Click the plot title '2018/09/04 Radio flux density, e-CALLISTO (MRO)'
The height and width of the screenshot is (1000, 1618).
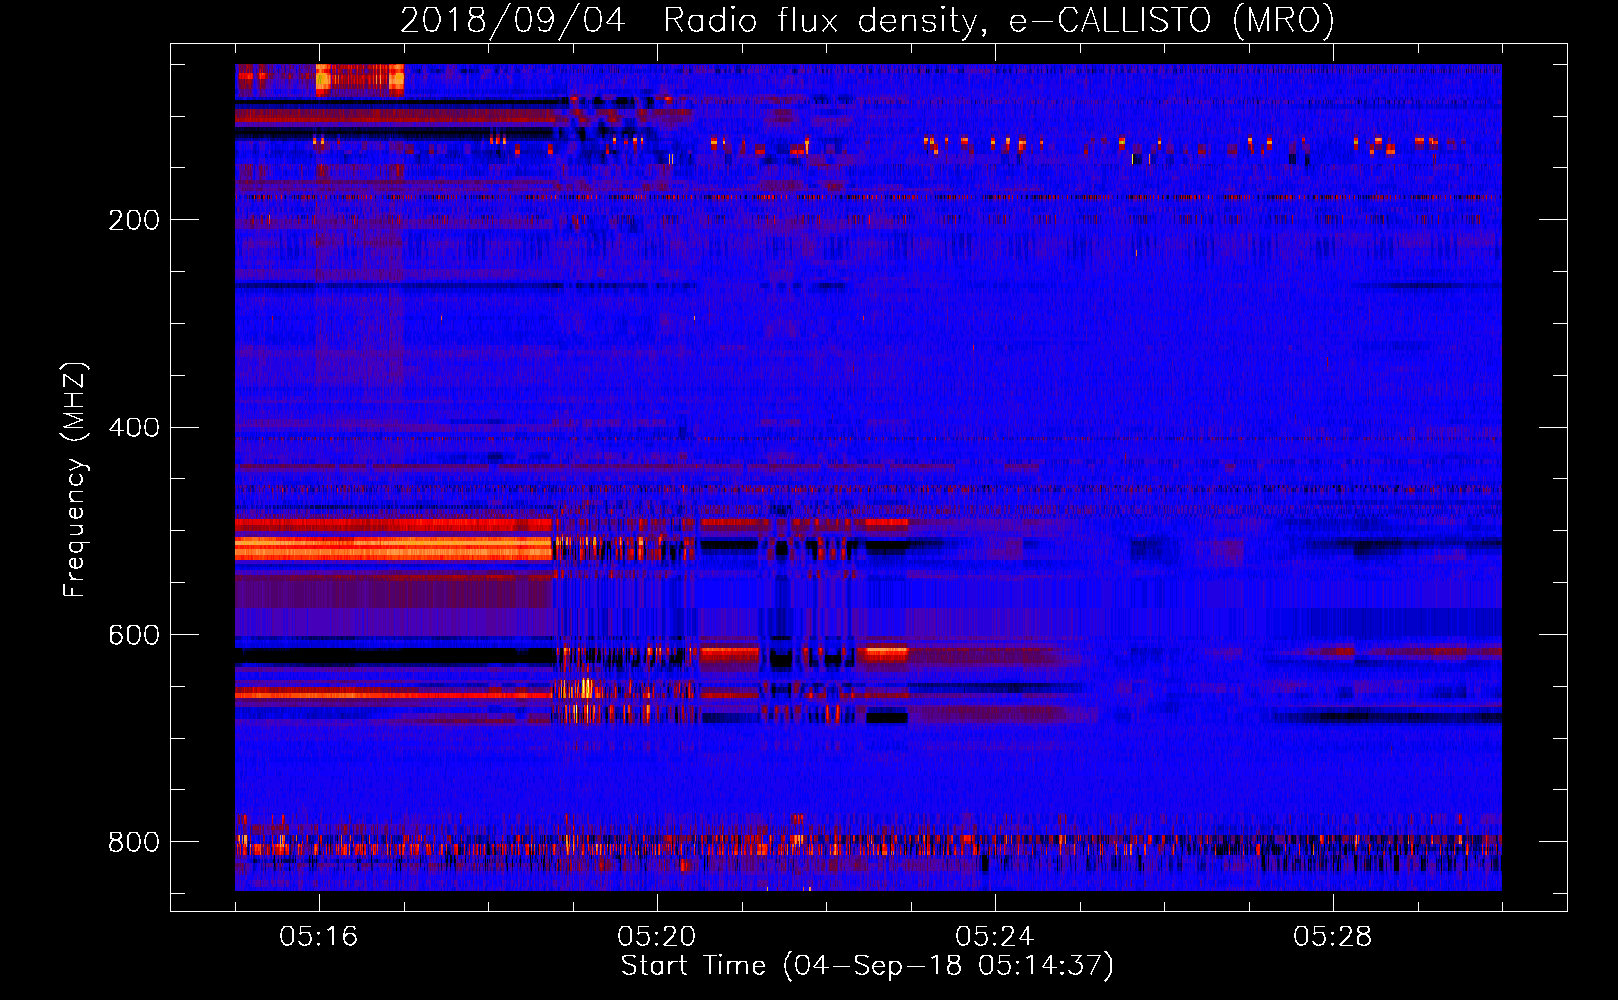click(867, 20)
